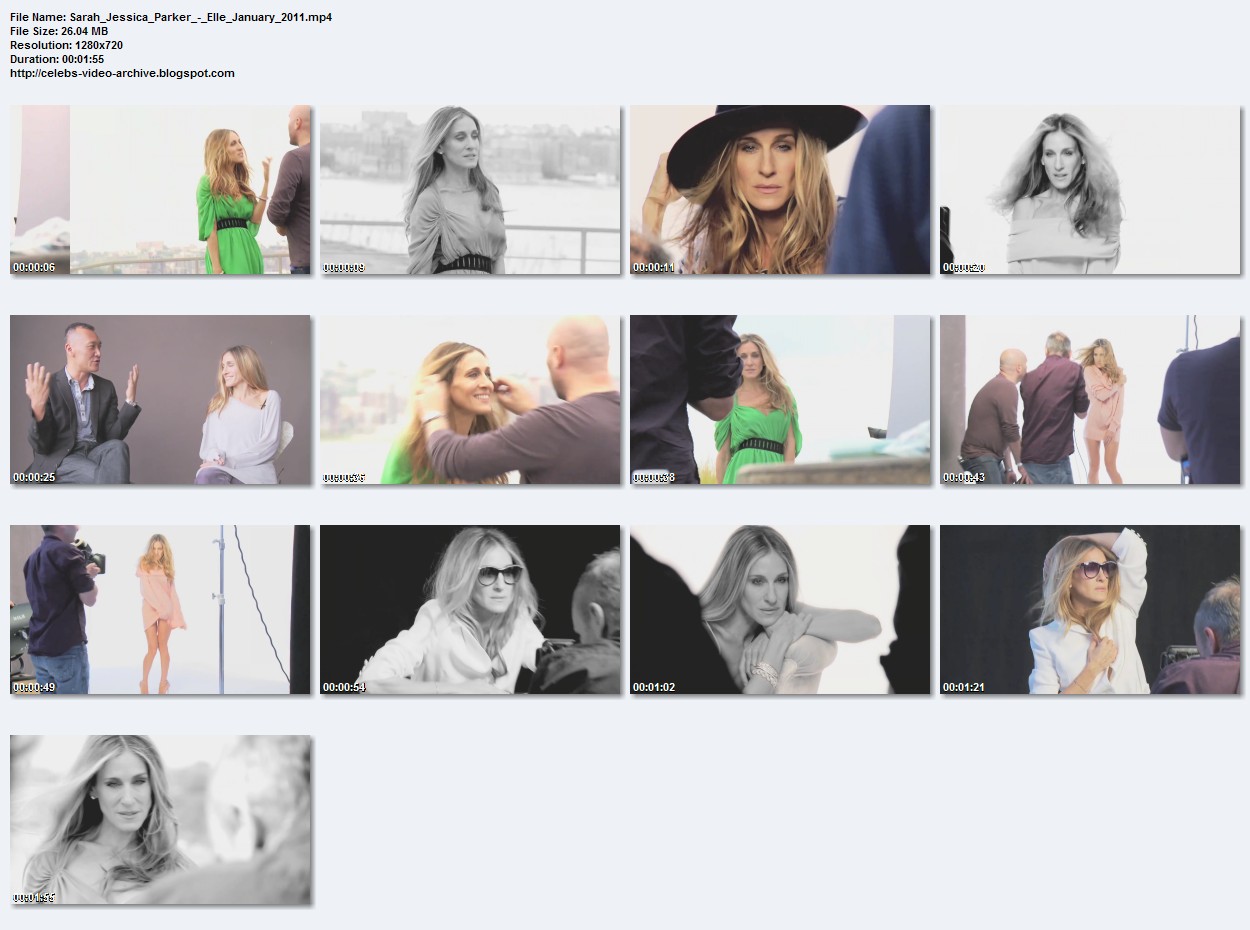This screenshot has width=1250, height=930.
Task: Select the thumbnail of the seated interview with the gesturing man
Action: coord(160,400)
